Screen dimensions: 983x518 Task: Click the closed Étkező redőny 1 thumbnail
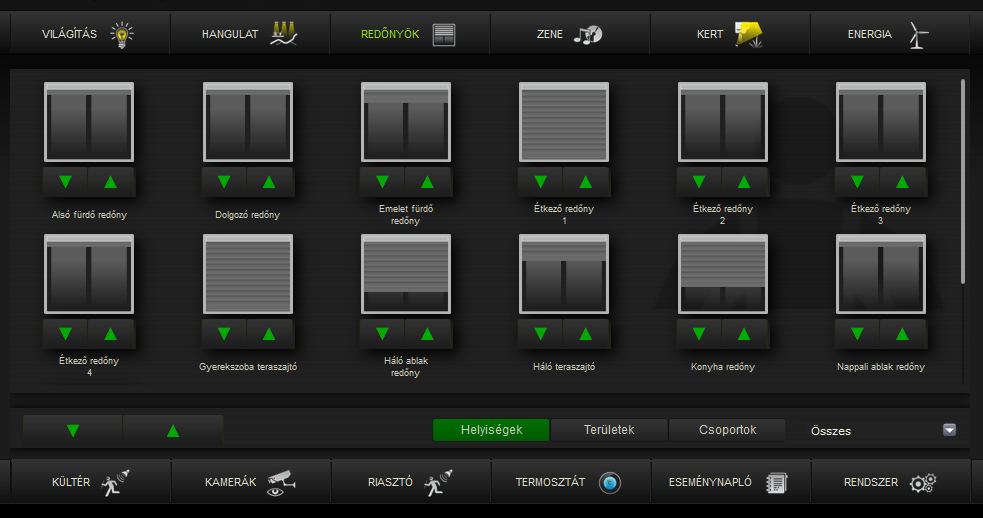564,122
